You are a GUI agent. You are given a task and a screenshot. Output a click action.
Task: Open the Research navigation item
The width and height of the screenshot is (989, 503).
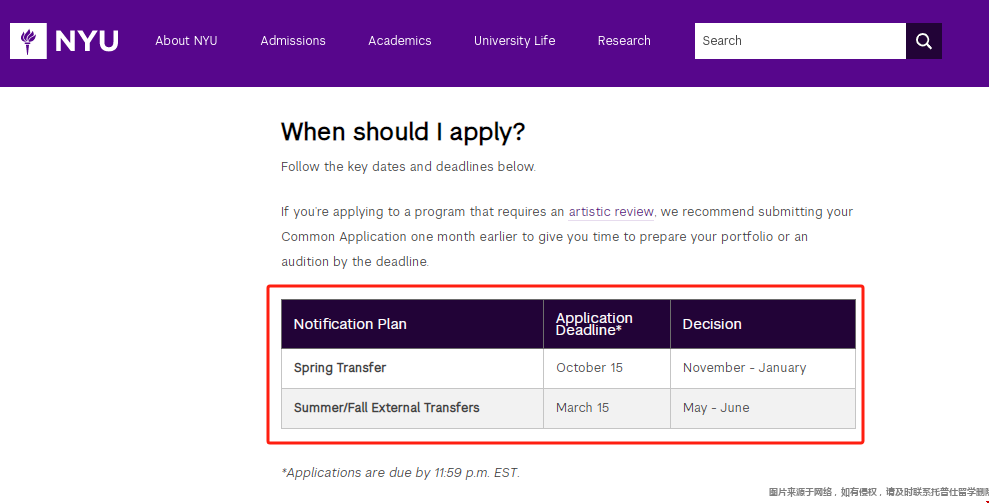tap(624, 41)
